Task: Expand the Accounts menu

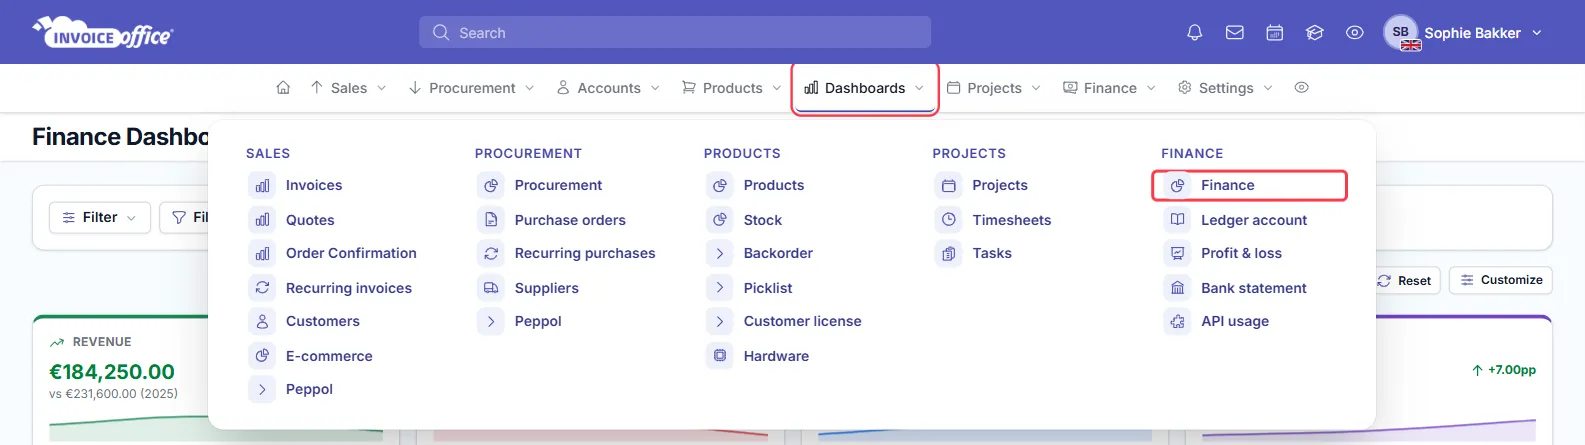Action: click(x=608, y=88)
